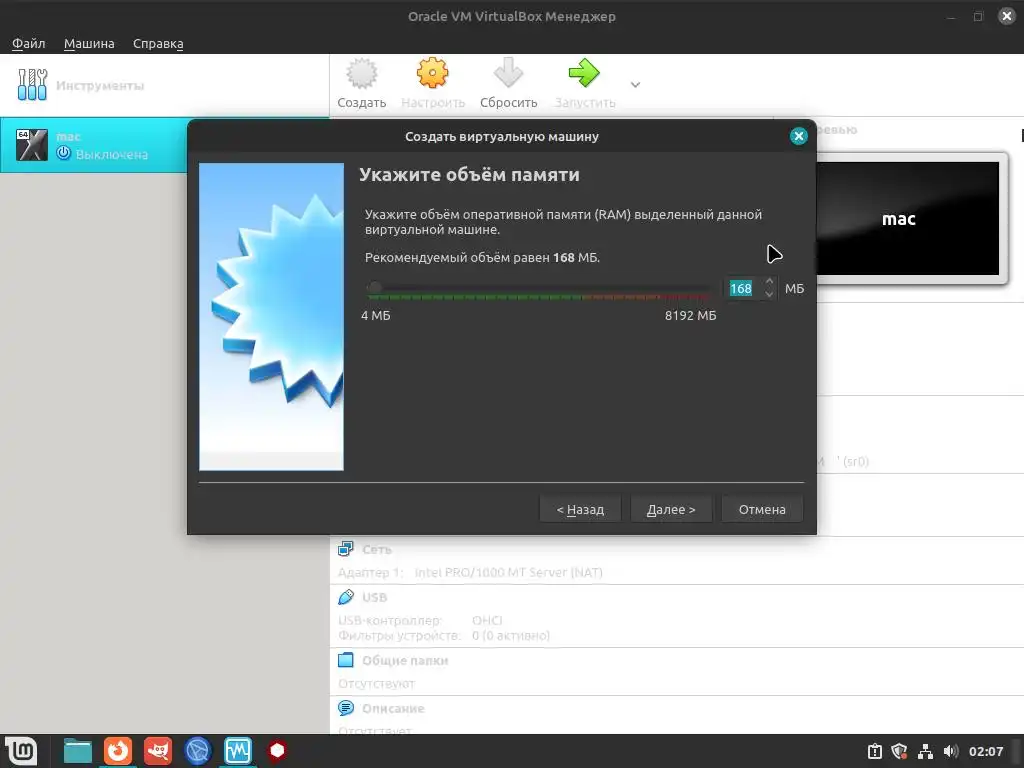This screenshot has height=768, width=1024.
Task: Launch Firefox from the taskbar
Action: tap(118, 751)
